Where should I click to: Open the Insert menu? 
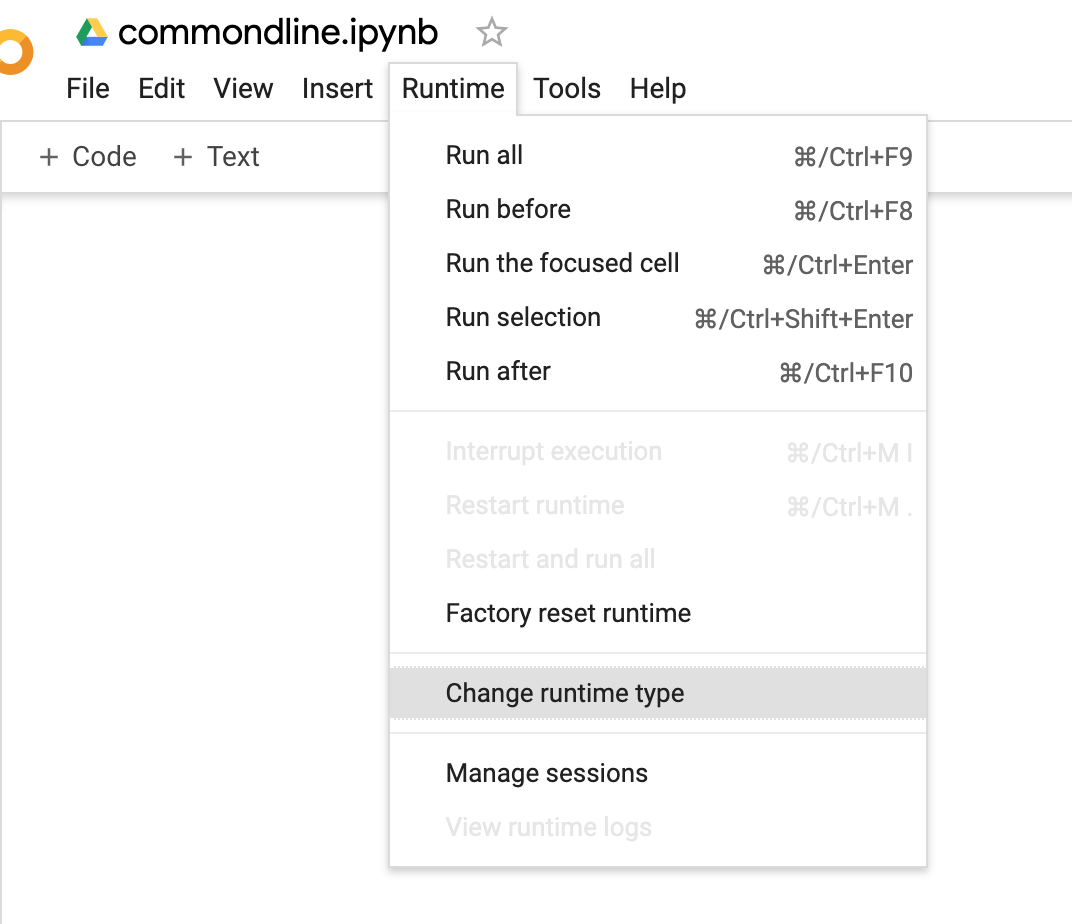click(337, 89)
